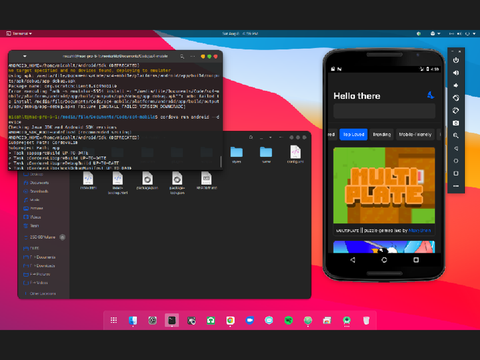This screenshot has width=480, height=360.
Task: Activate emulator zoom magnifier tool
Action: click(456, 136)
